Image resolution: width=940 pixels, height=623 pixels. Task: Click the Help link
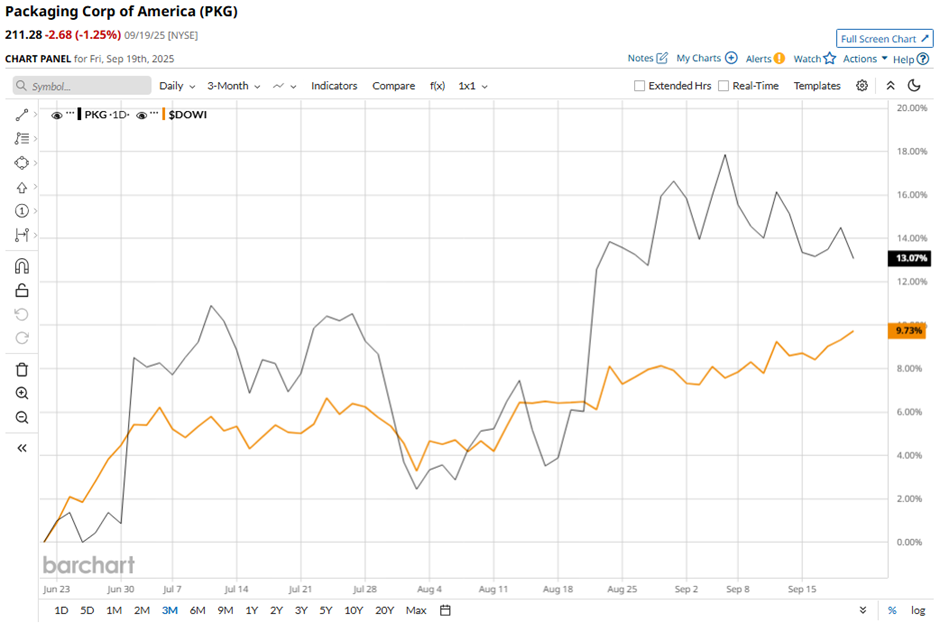coord(903,59)
